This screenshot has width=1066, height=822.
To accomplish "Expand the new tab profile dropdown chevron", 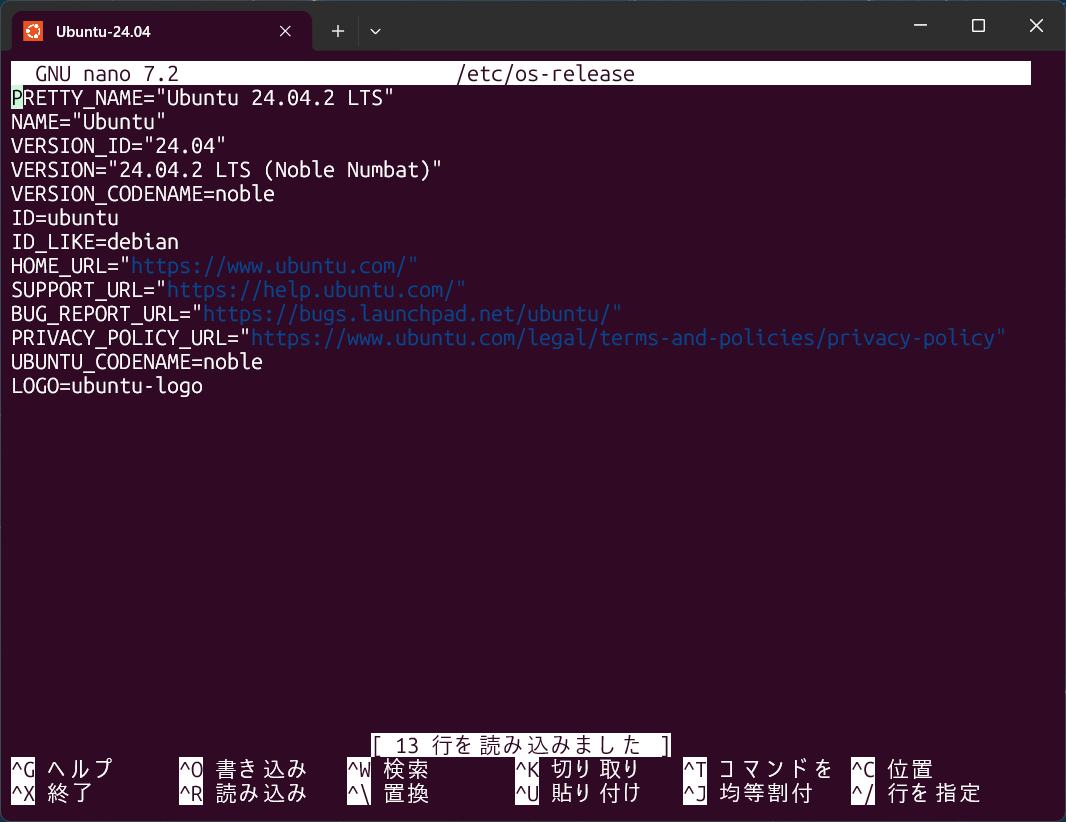I will [x=375, y=31].
